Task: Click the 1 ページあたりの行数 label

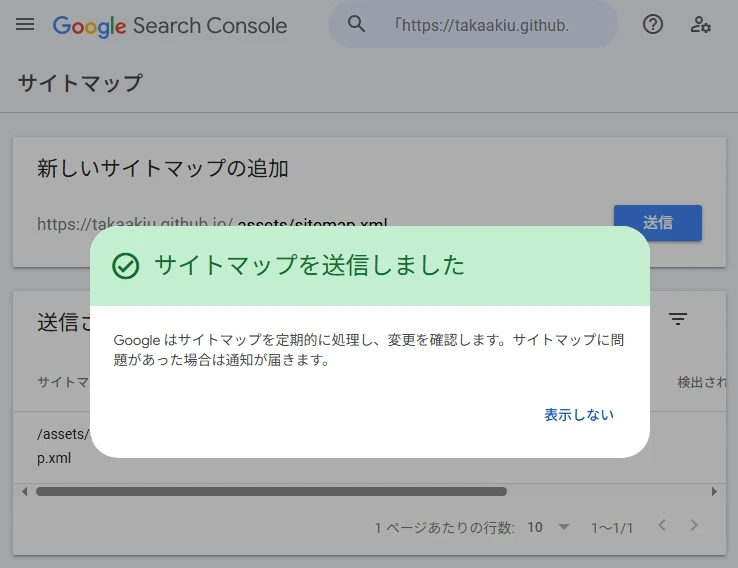Action: [x=444, y=528]
